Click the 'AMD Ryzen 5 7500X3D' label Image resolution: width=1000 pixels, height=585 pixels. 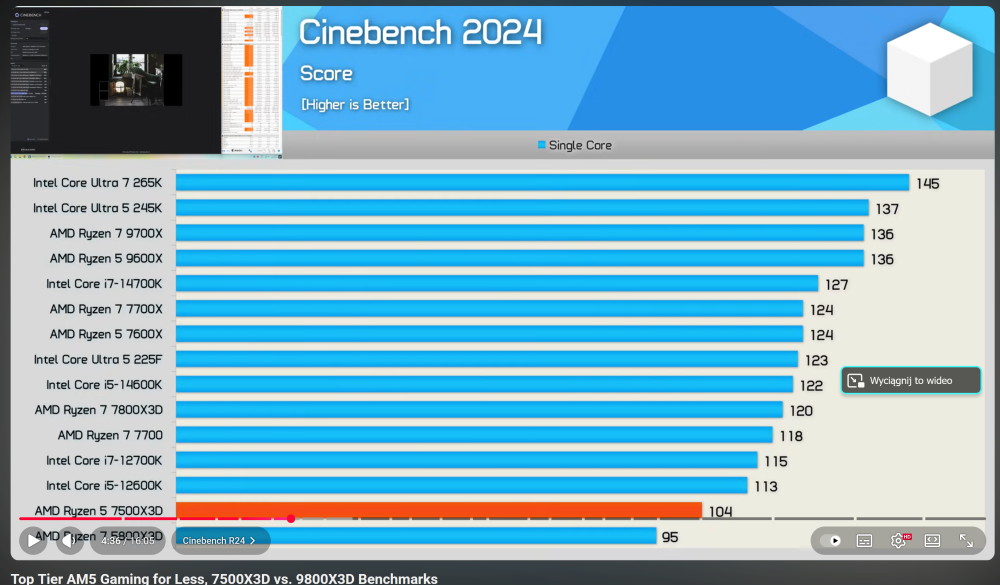(x=98, y=510)
